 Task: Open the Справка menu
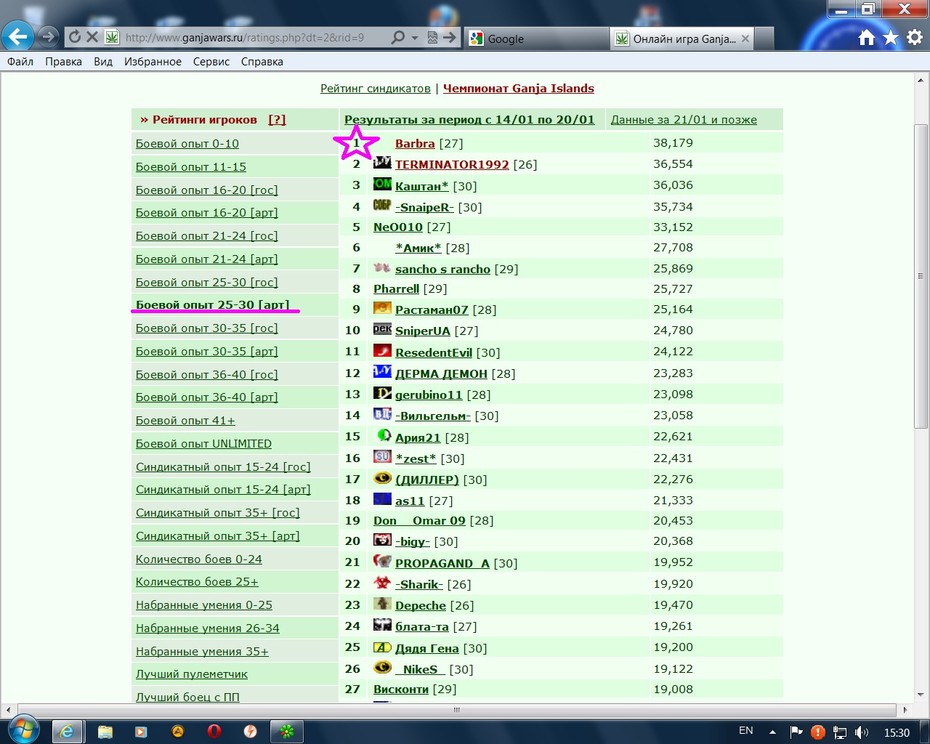point(262,62)
